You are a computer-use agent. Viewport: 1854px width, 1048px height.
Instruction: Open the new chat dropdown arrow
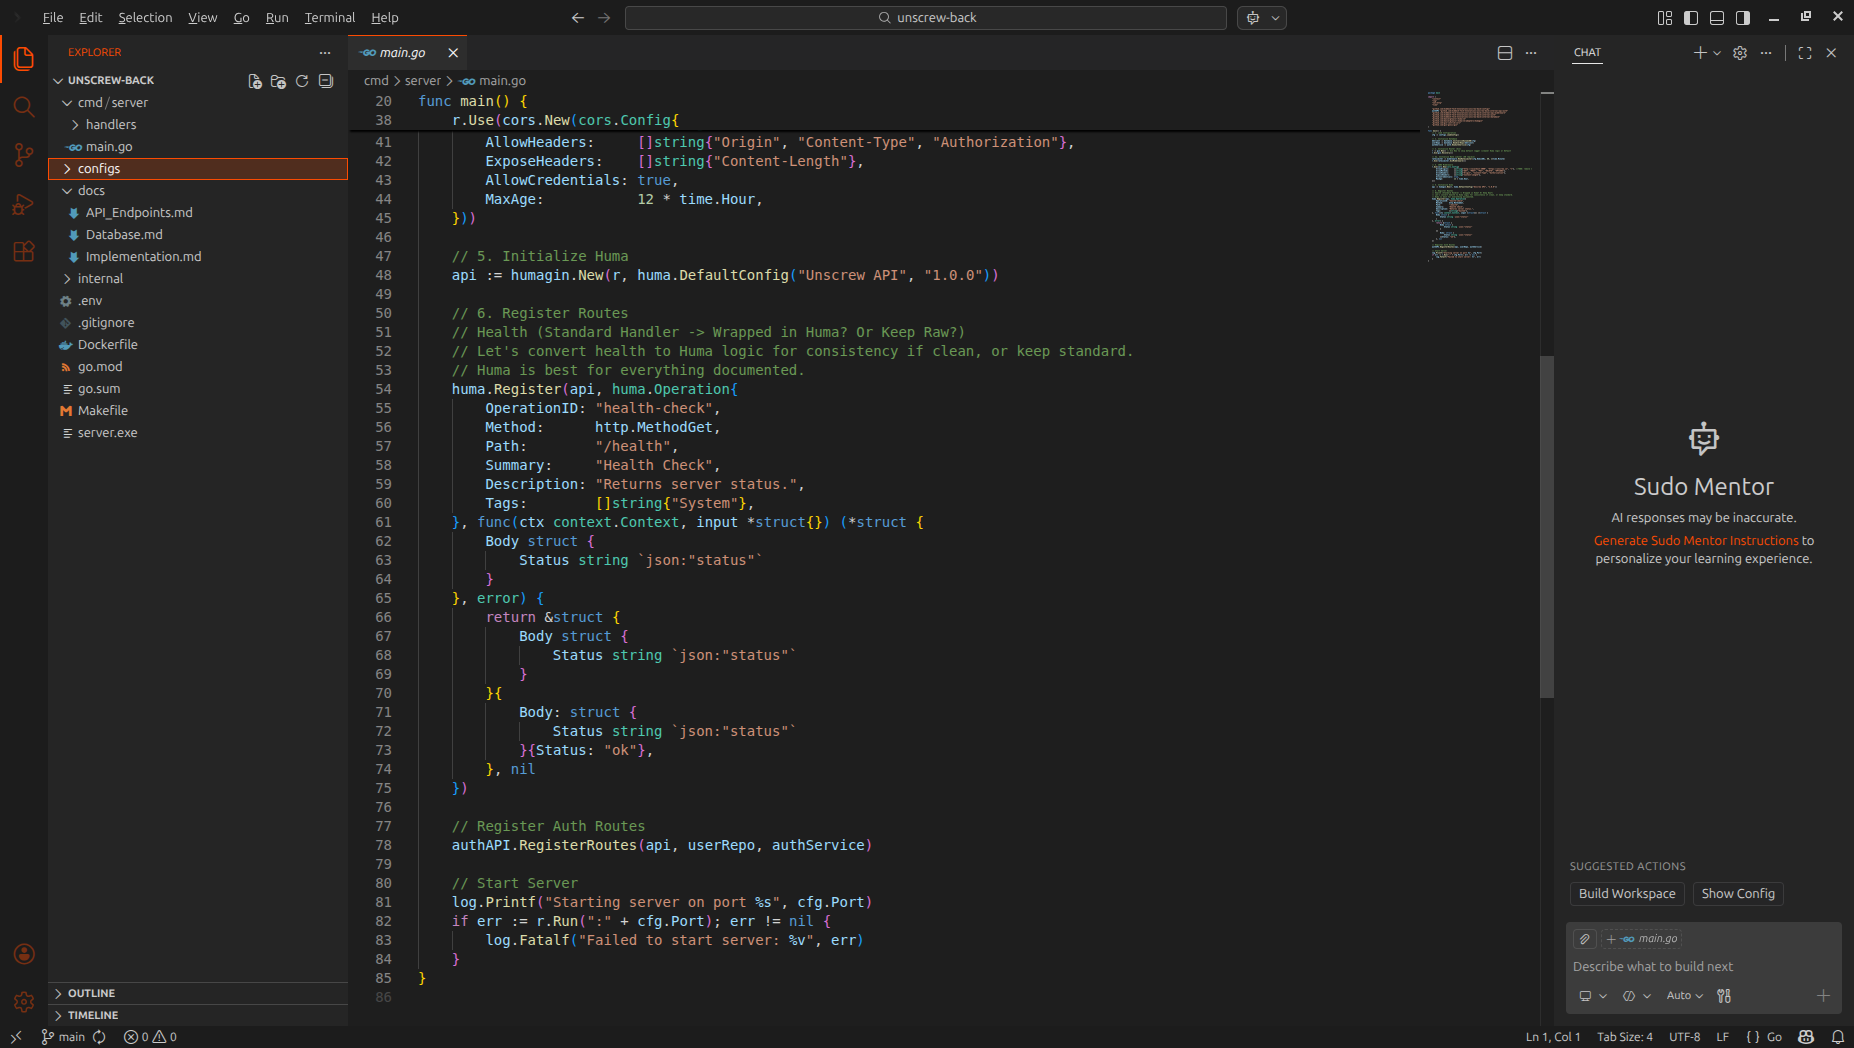point(1717,53)
